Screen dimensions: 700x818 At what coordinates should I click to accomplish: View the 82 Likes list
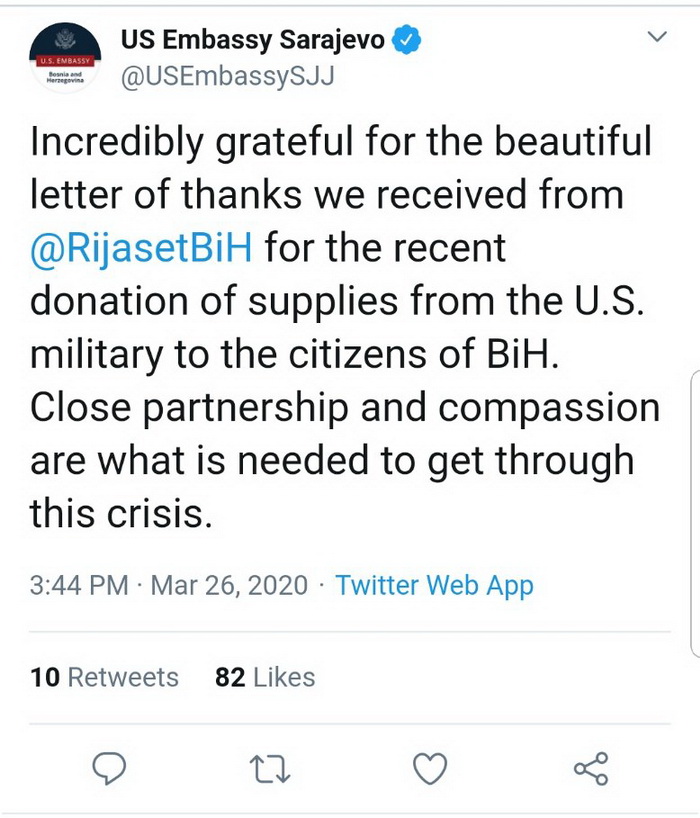(x=265, y=677)
